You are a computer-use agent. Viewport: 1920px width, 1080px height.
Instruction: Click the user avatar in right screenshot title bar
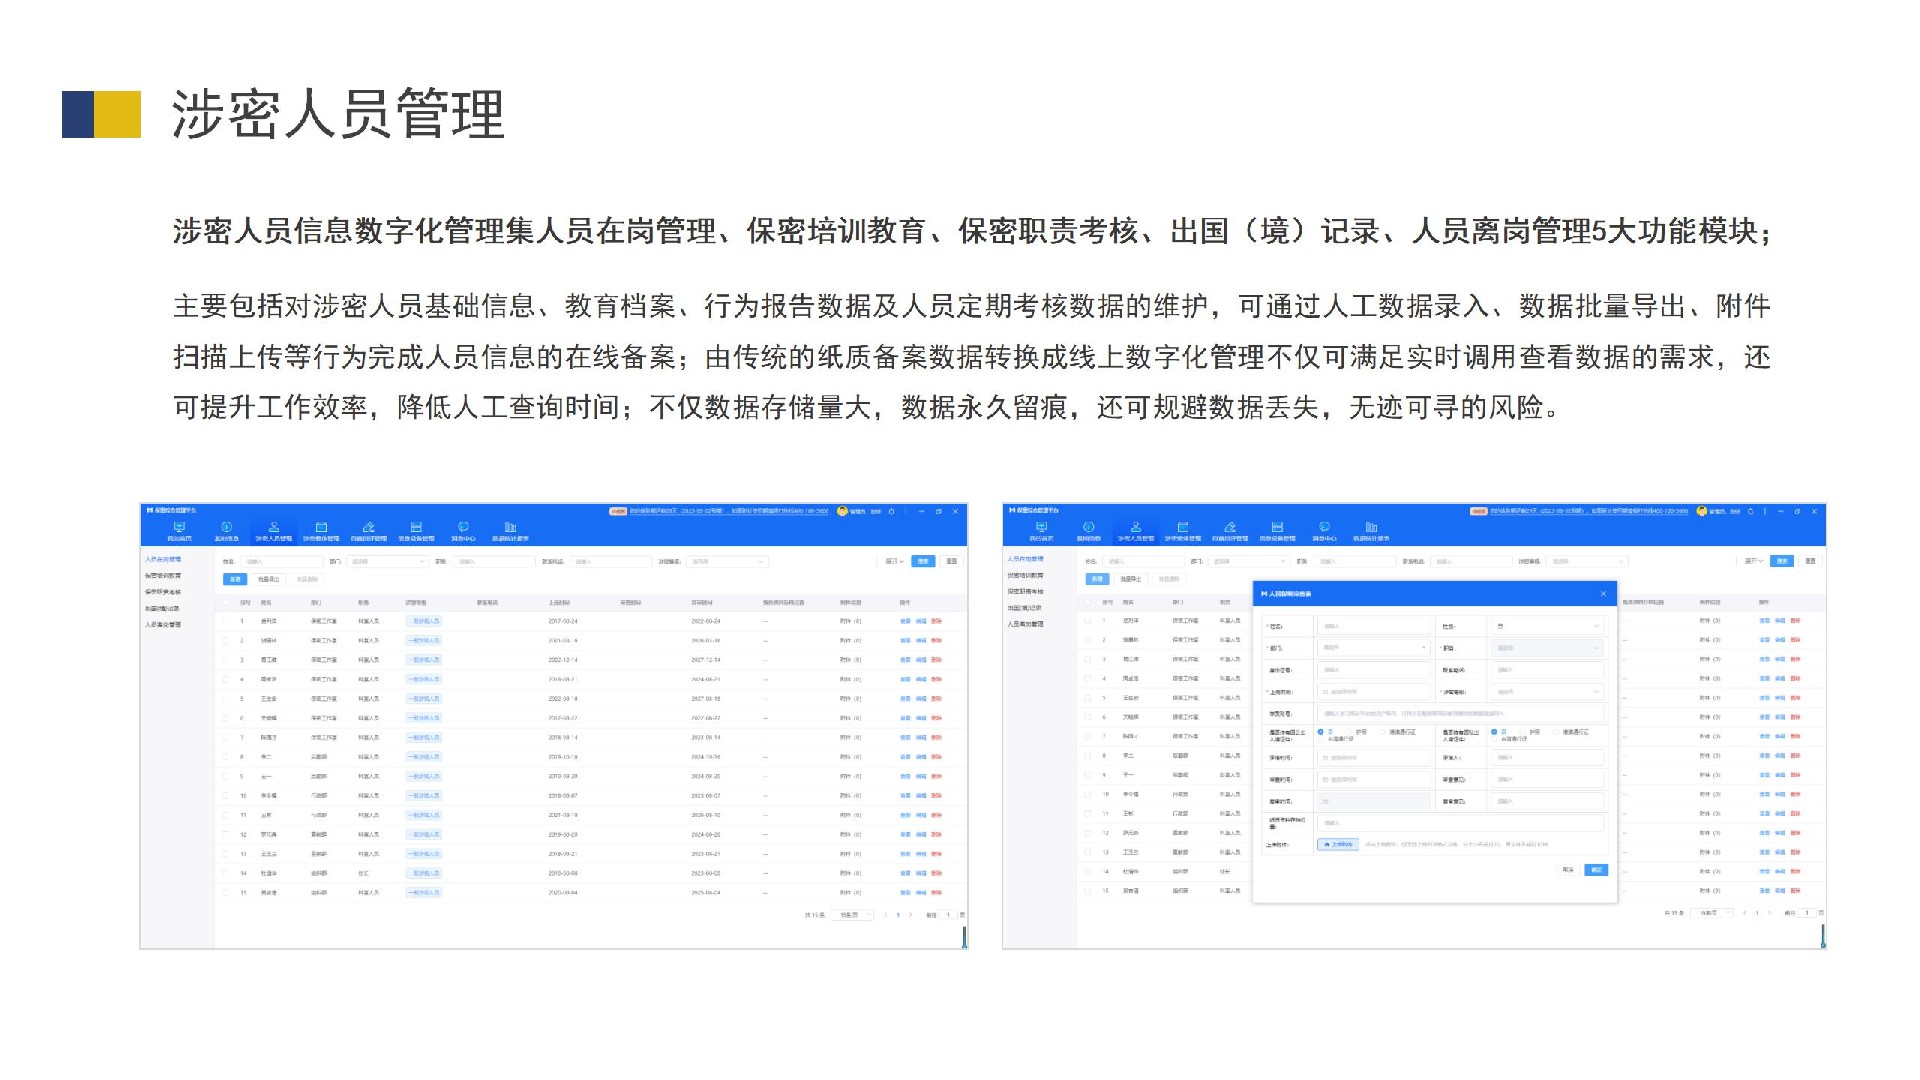pyautogui.click(x=1702, y=511)
